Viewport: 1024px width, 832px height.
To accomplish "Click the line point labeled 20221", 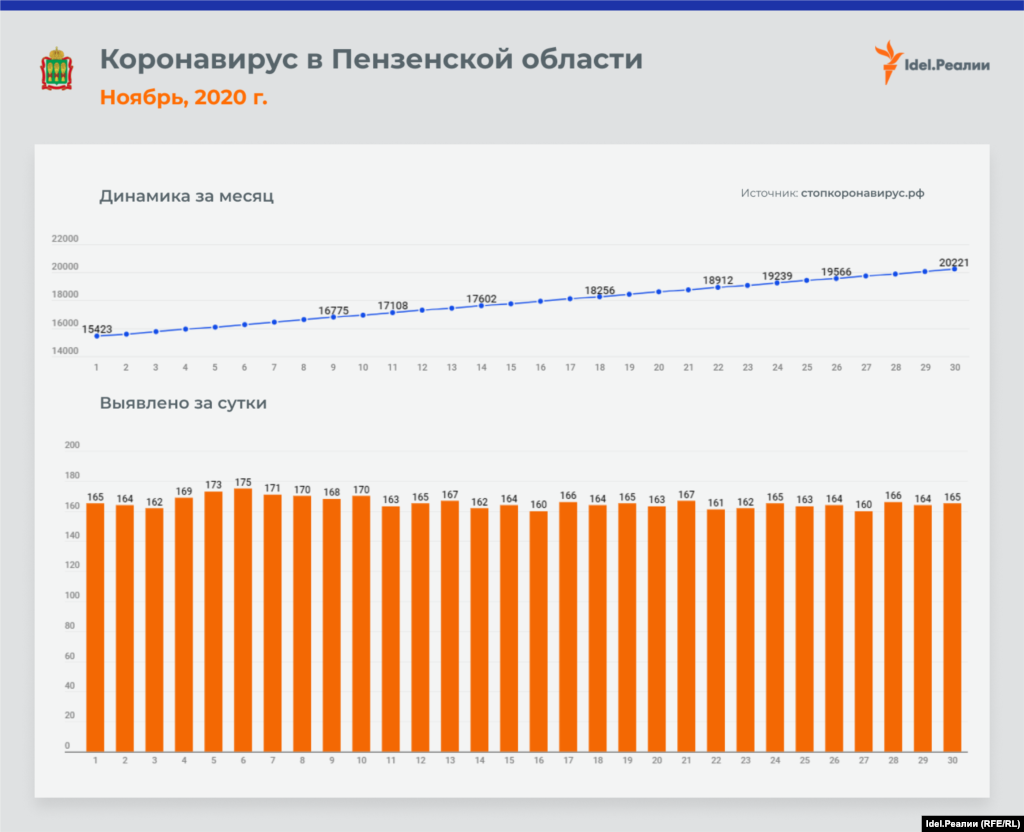I will (x=955, y=269).
